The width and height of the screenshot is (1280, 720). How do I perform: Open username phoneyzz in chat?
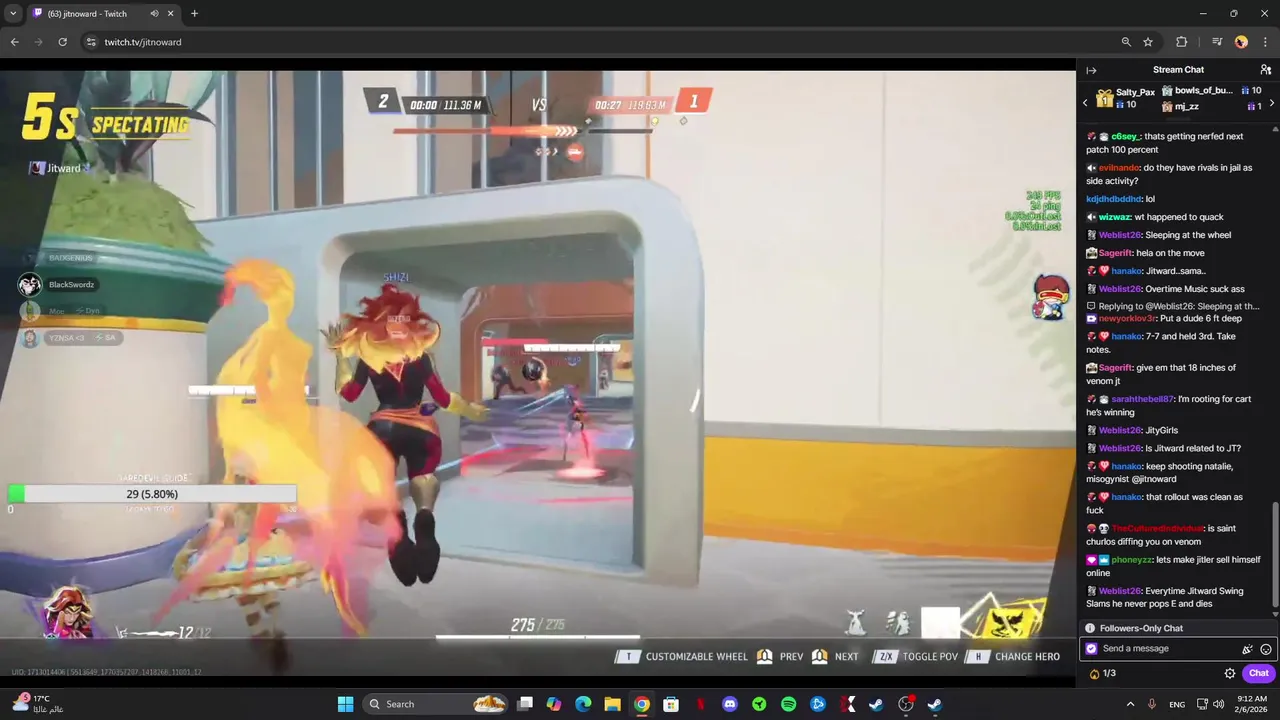pos(1132,560)
